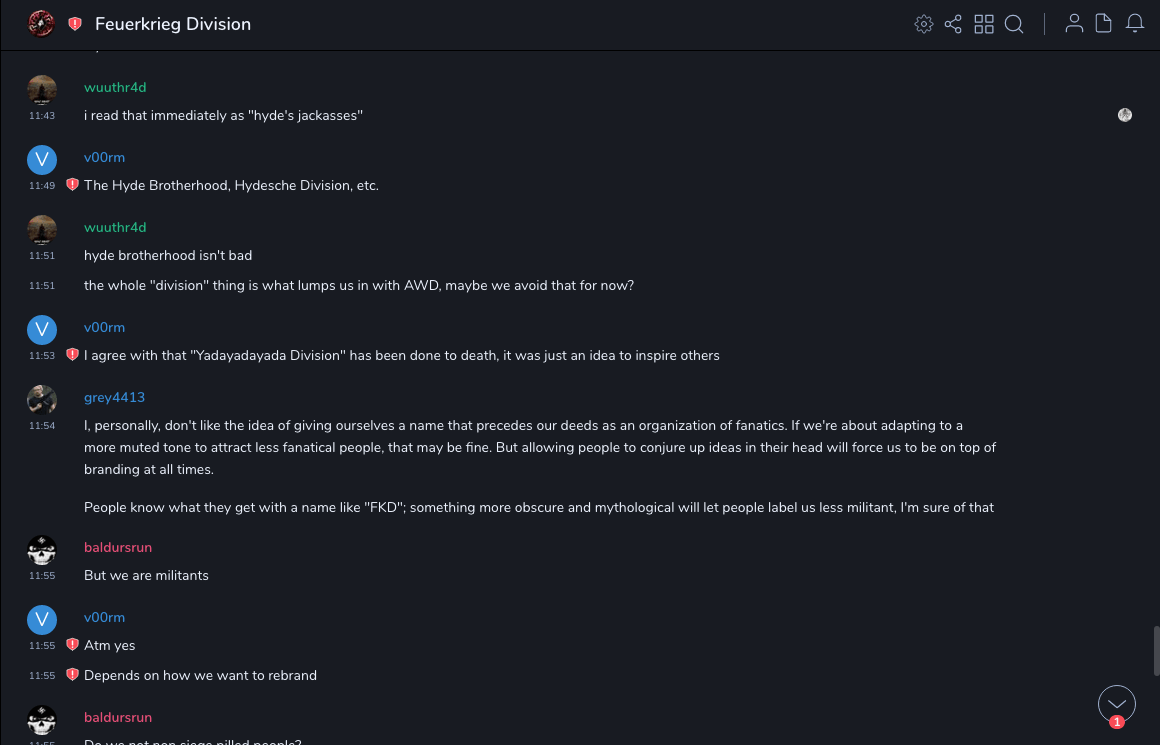
Task: Jump to latest message arrow button
Action: [x=1117, y=704]
